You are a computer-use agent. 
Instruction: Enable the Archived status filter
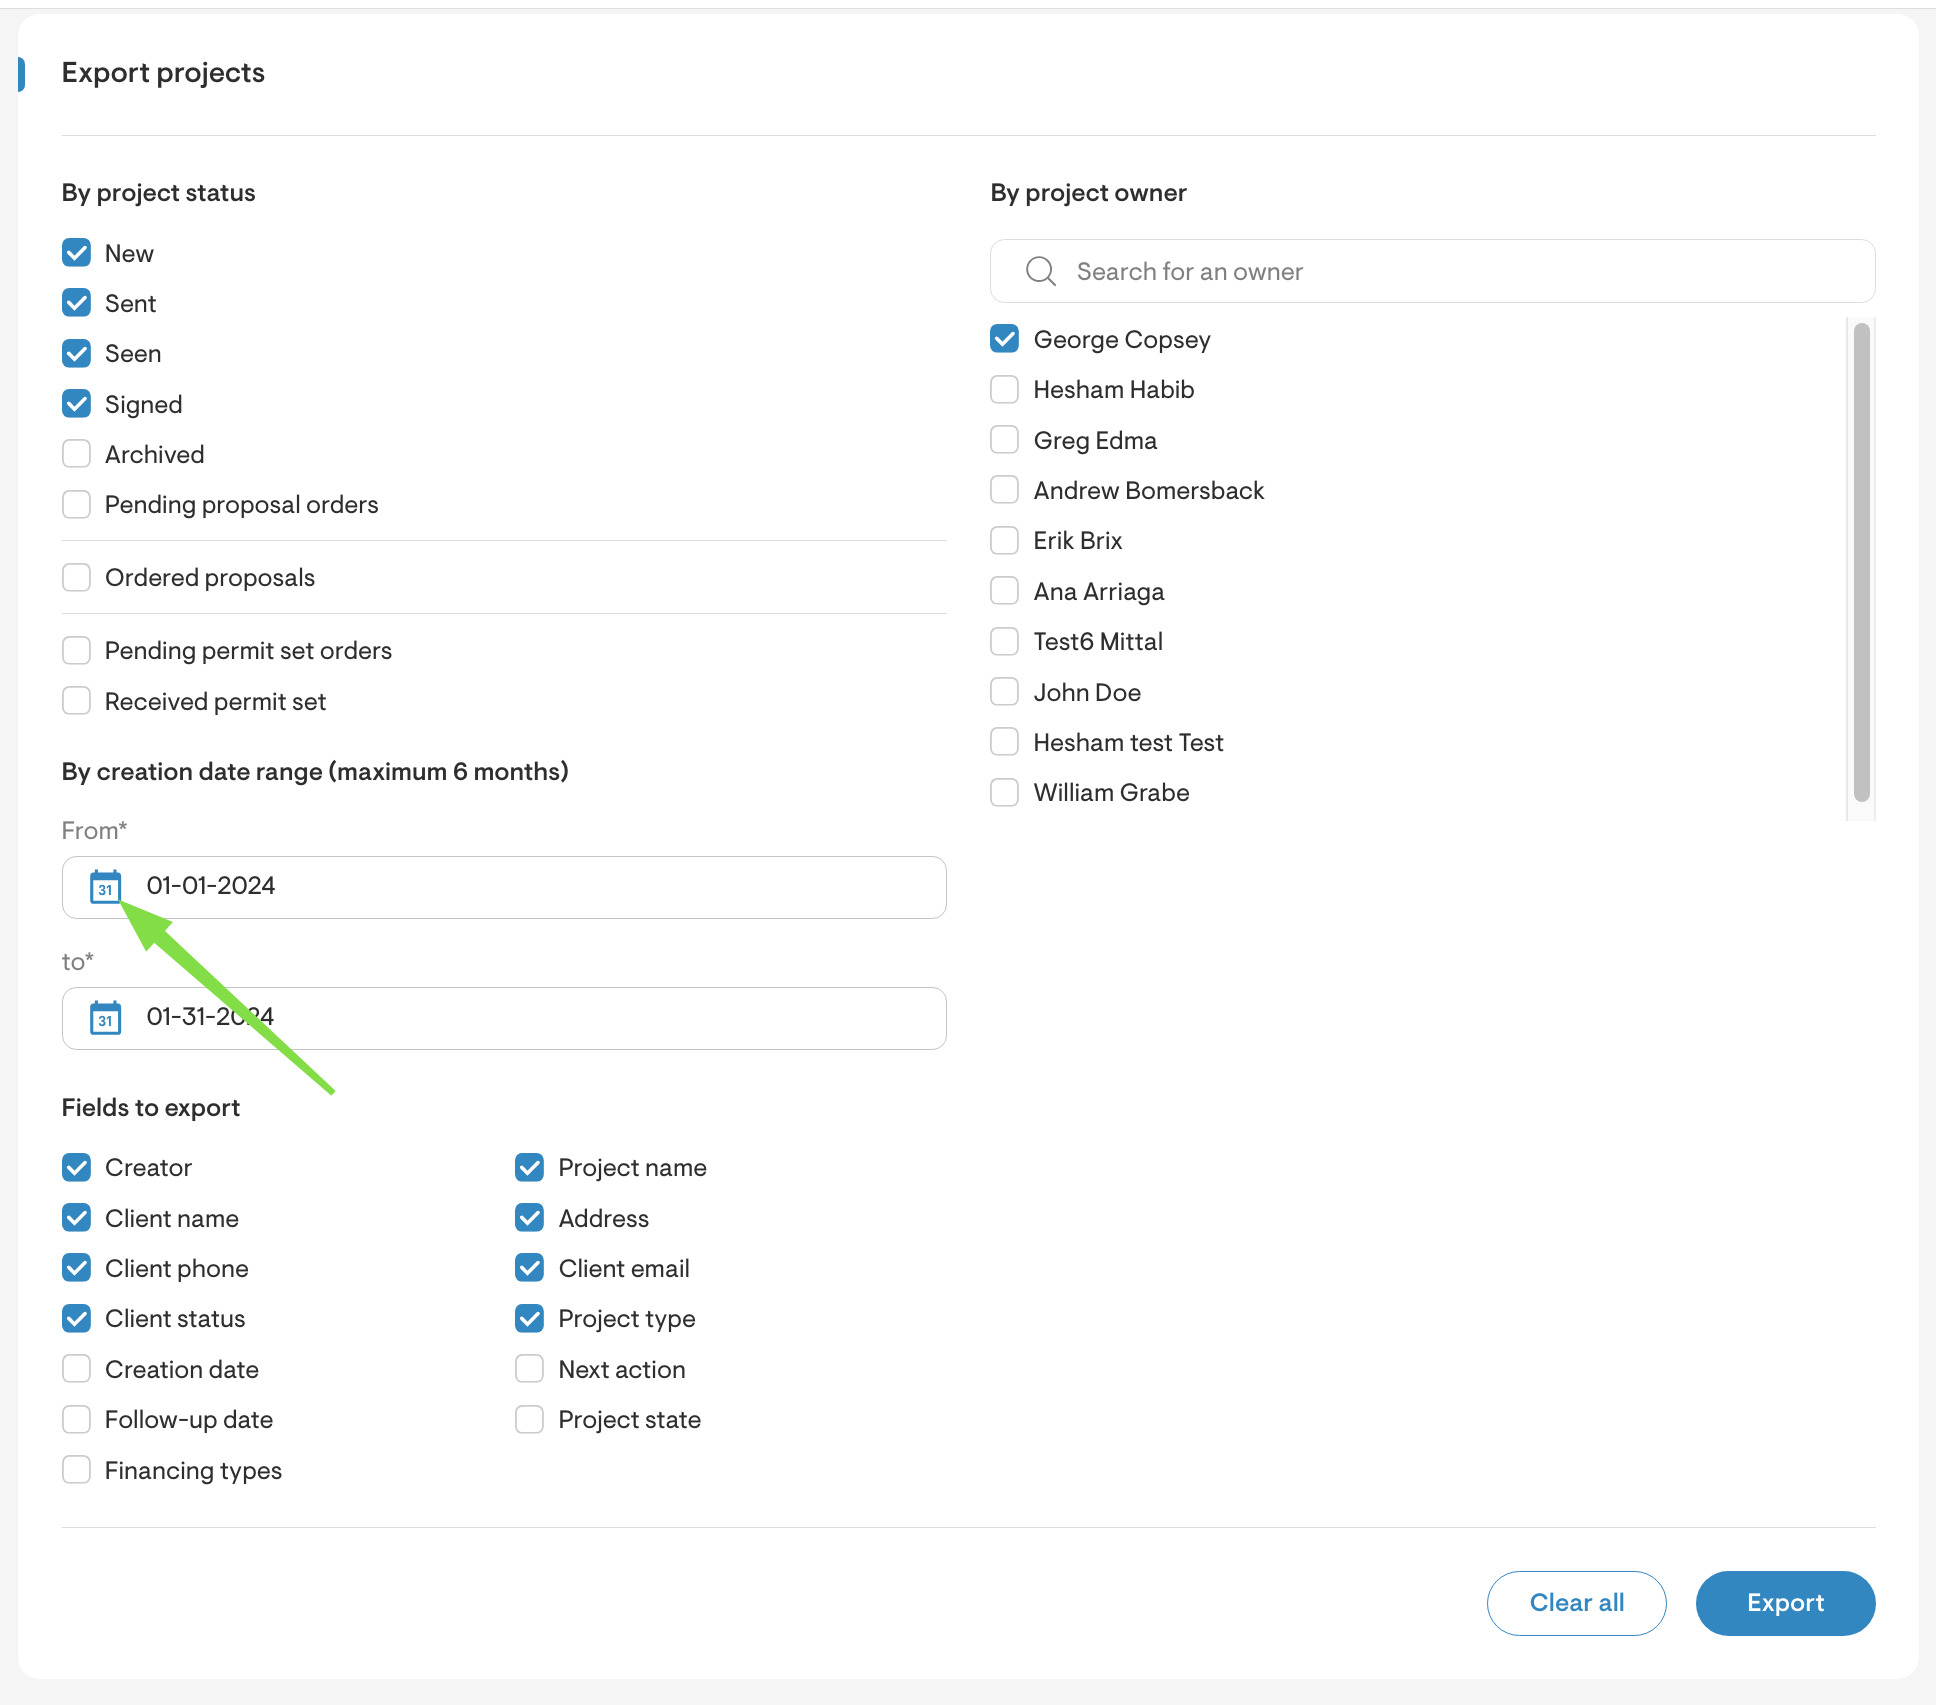[x=77, y=453]
